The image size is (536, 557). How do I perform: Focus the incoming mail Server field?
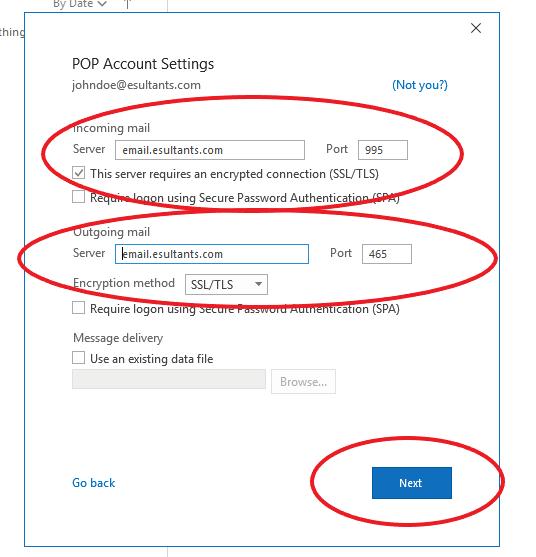tap(210, 150)
